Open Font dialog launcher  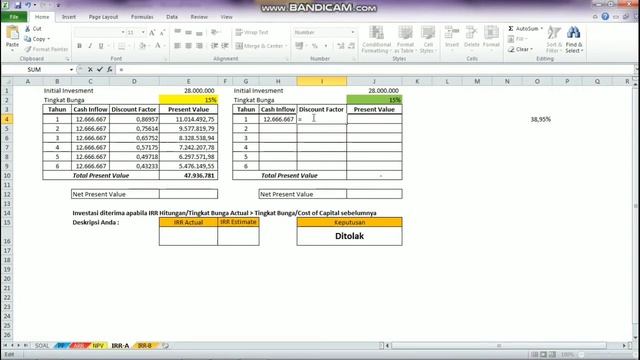point(166,59)
